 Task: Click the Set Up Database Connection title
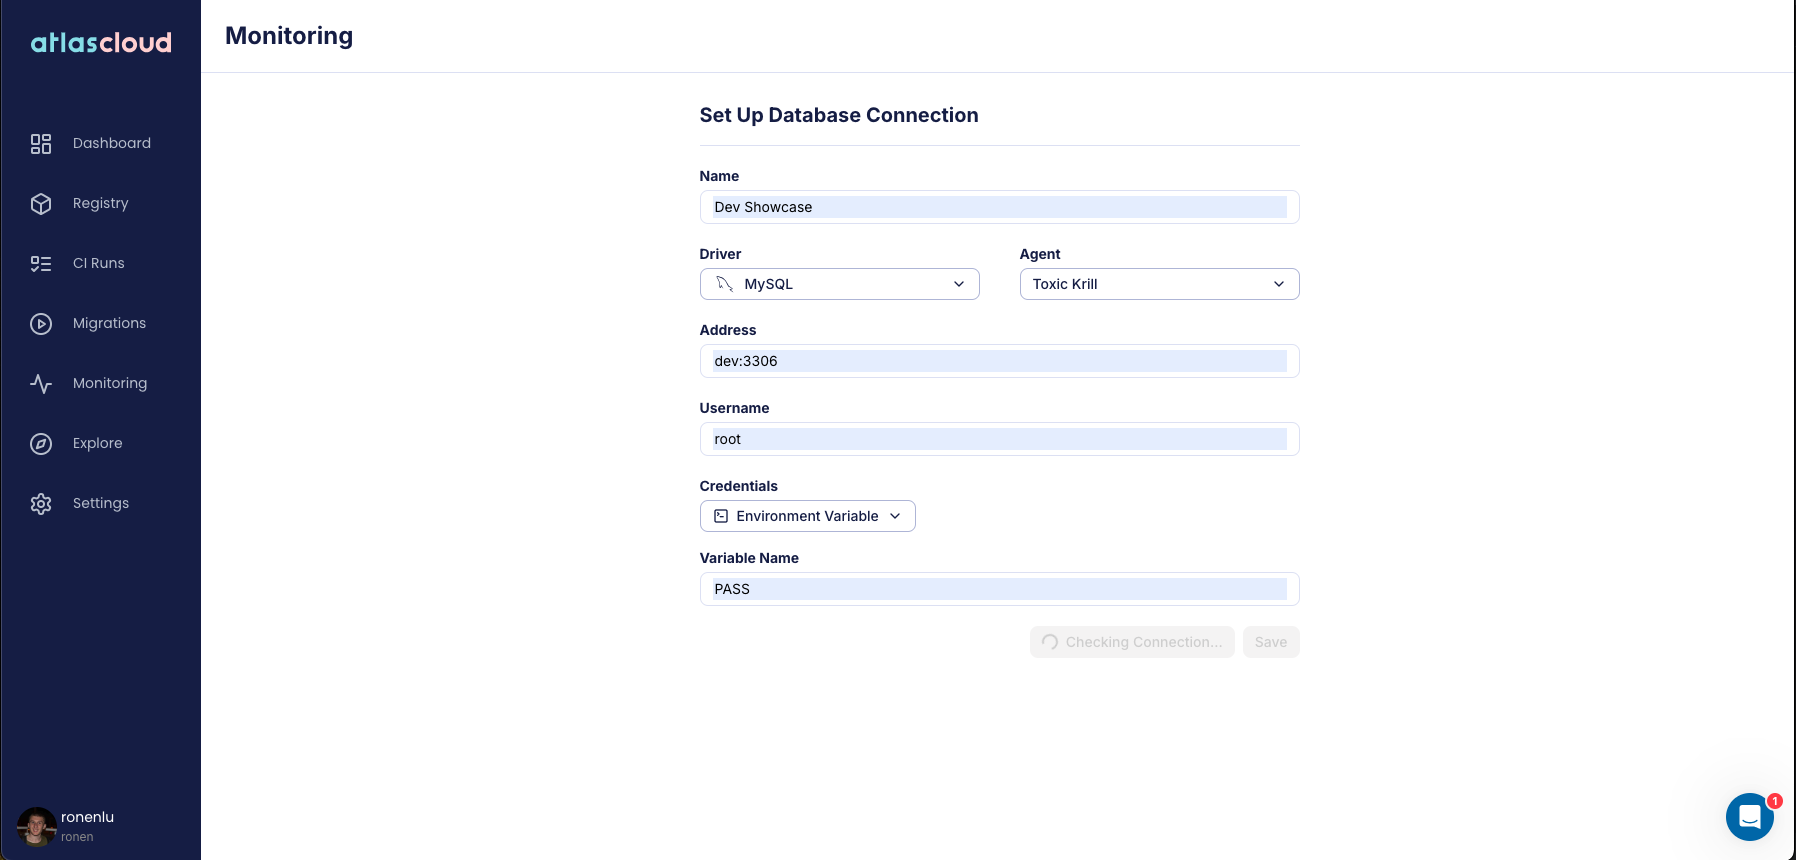[839, 115]
